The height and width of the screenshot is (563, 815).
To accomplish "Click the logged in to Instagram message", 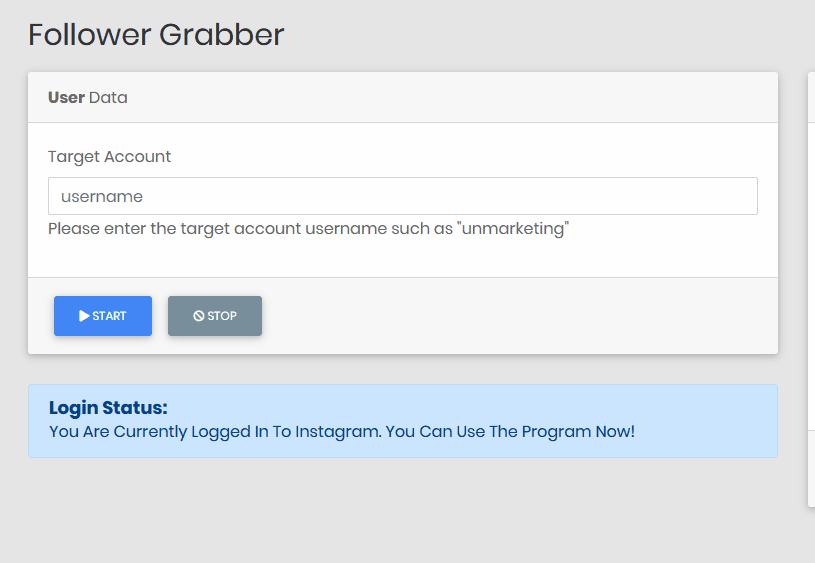I will (342, 431).
